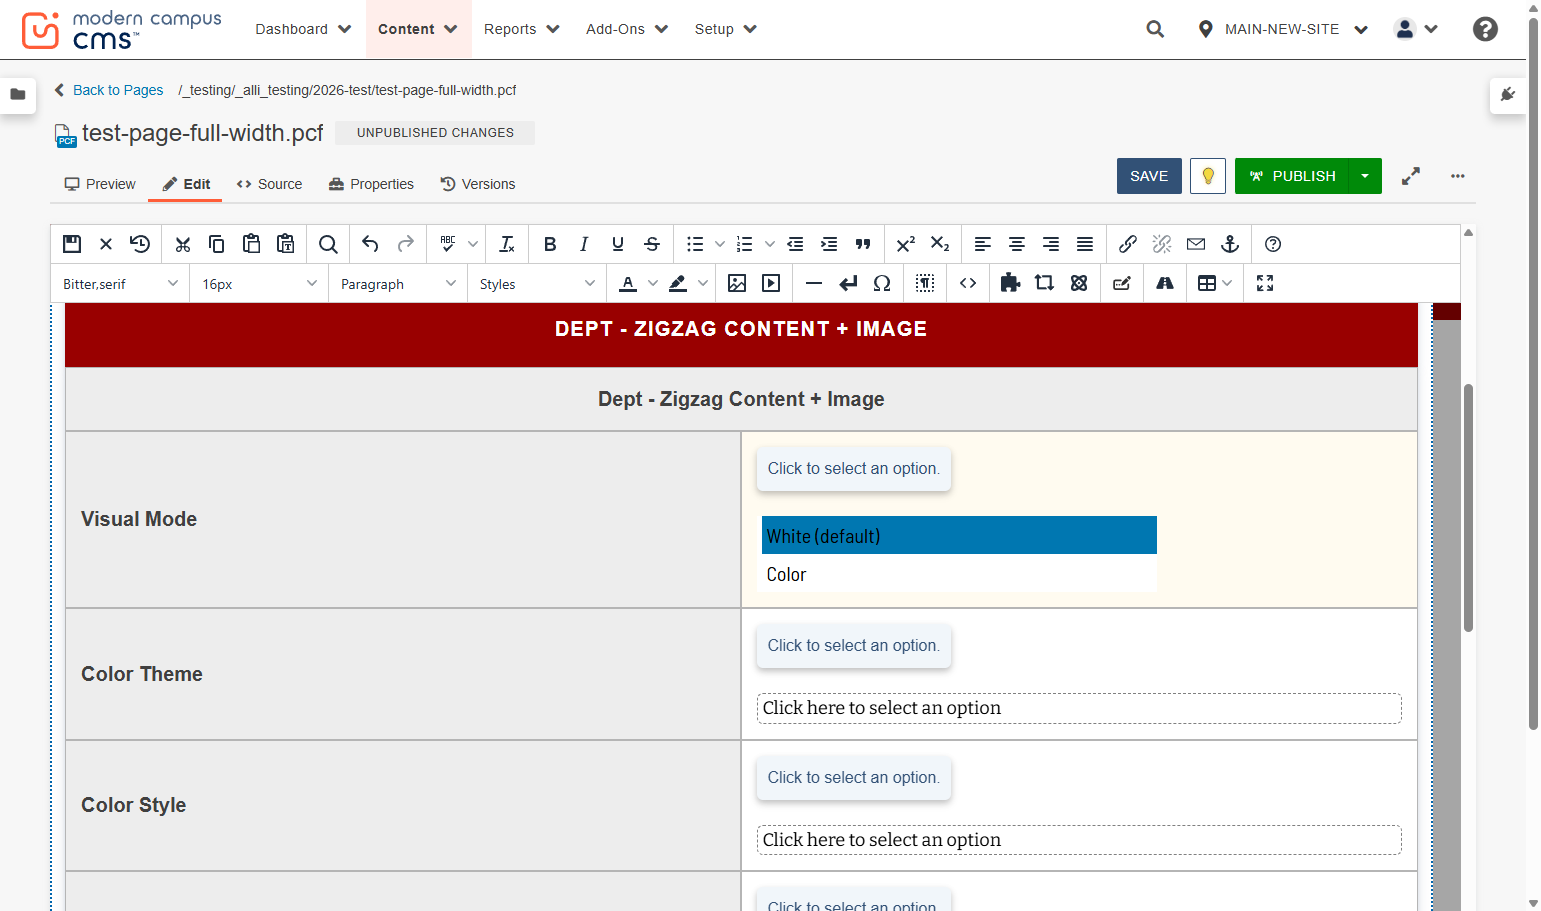1541x911 pixels.
Task: Apply the background highlight color swatch
Action: click(678, 283)
